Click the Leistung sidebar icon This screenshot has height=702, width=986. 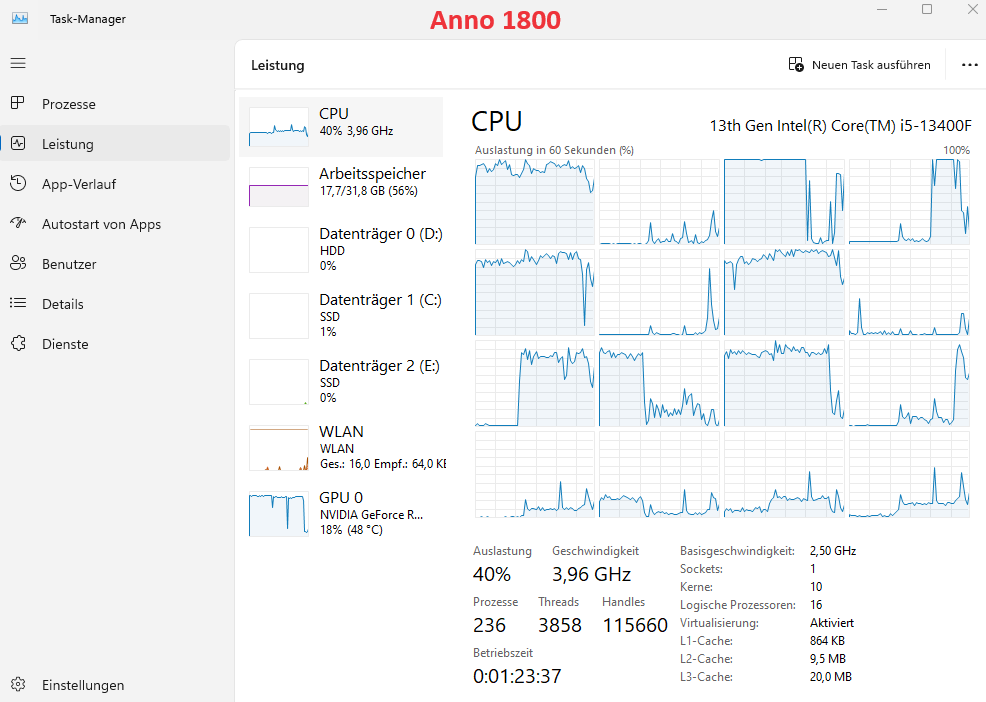(18, 143)
